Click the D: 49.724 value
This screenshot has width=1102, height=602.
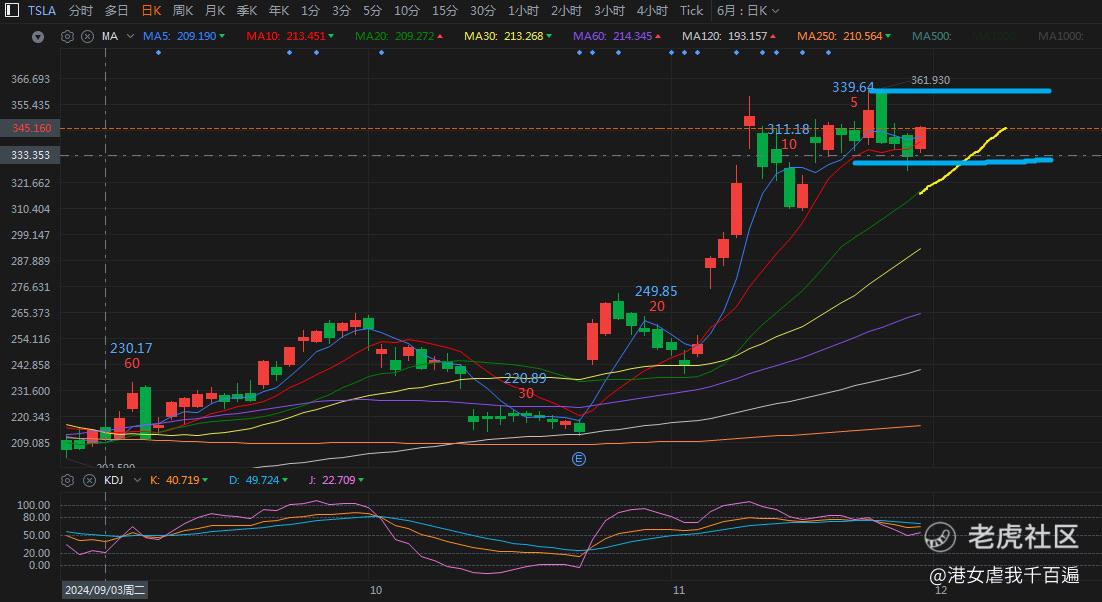[x=259, y=480]
